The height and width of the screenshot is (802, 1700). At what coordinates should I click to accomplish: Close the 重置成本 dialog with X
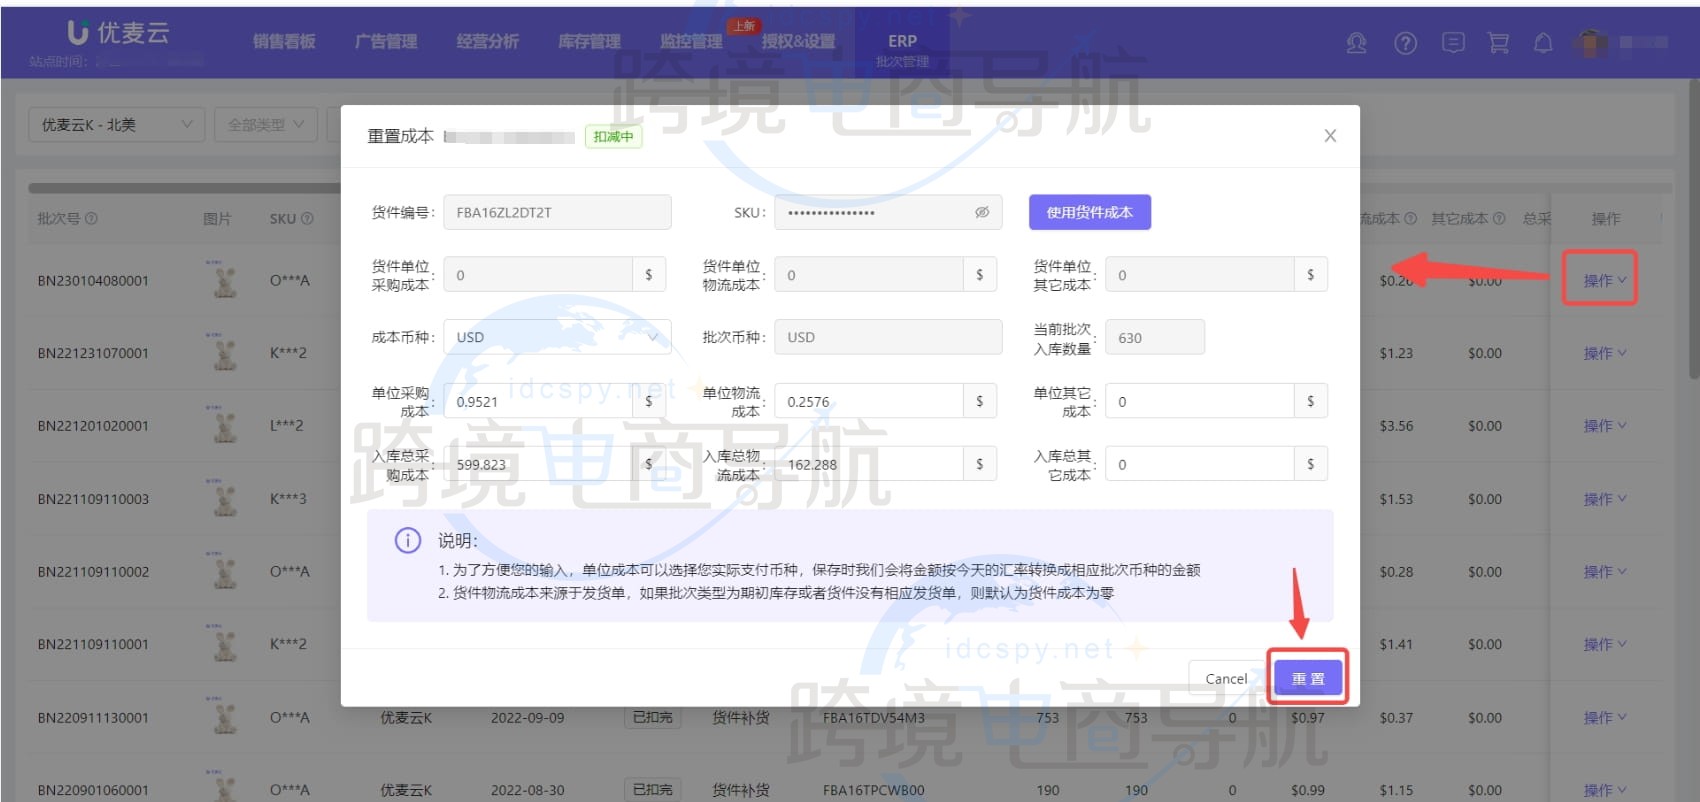pyautogui.click(x=1330, y=136)
